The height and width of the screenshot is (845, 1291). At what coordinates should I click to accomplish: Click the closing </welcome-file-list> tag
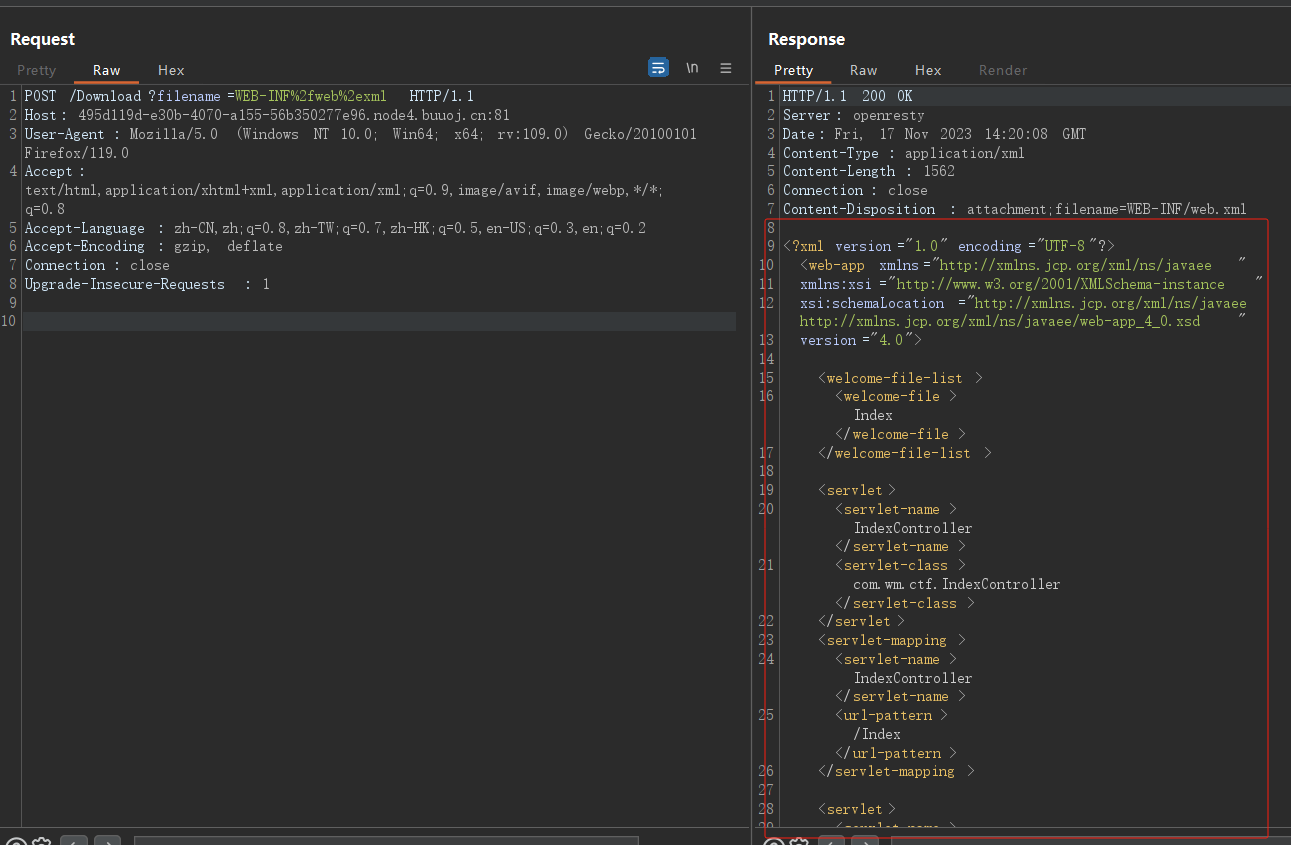(905, 453)
